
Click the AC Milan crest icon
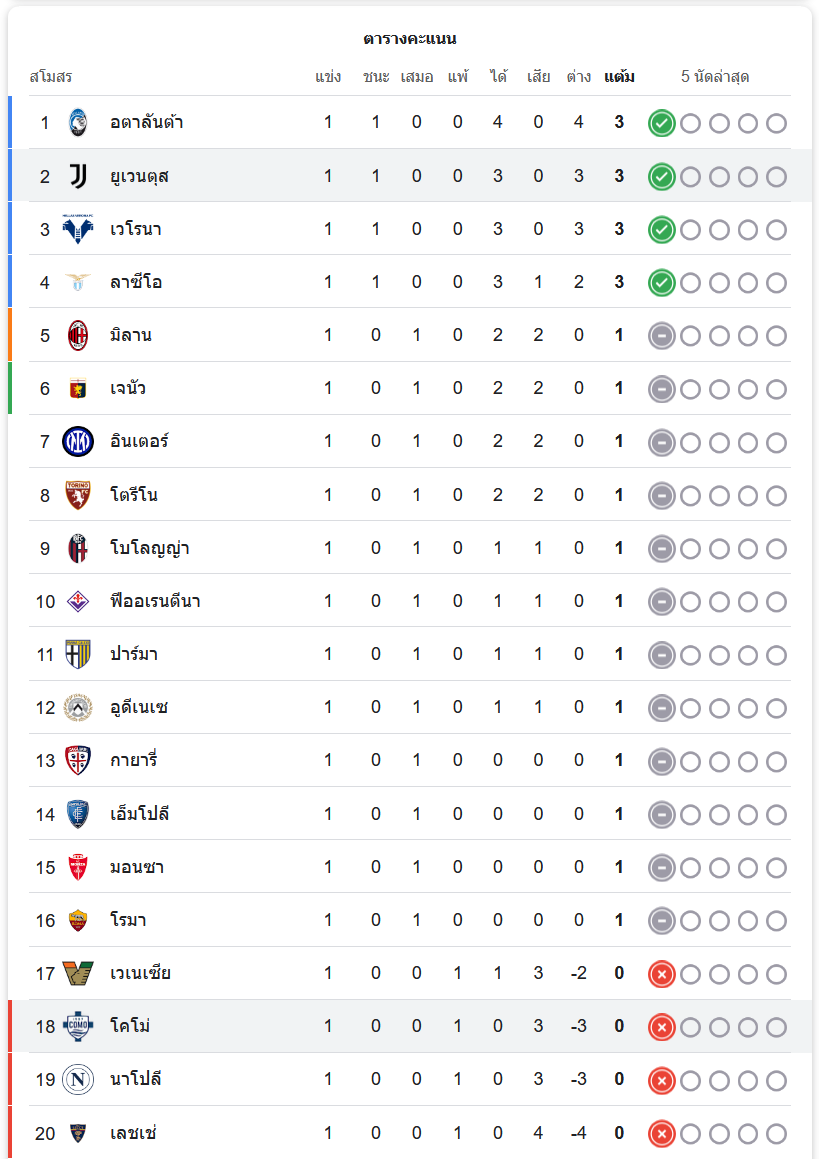coord(78,335)
